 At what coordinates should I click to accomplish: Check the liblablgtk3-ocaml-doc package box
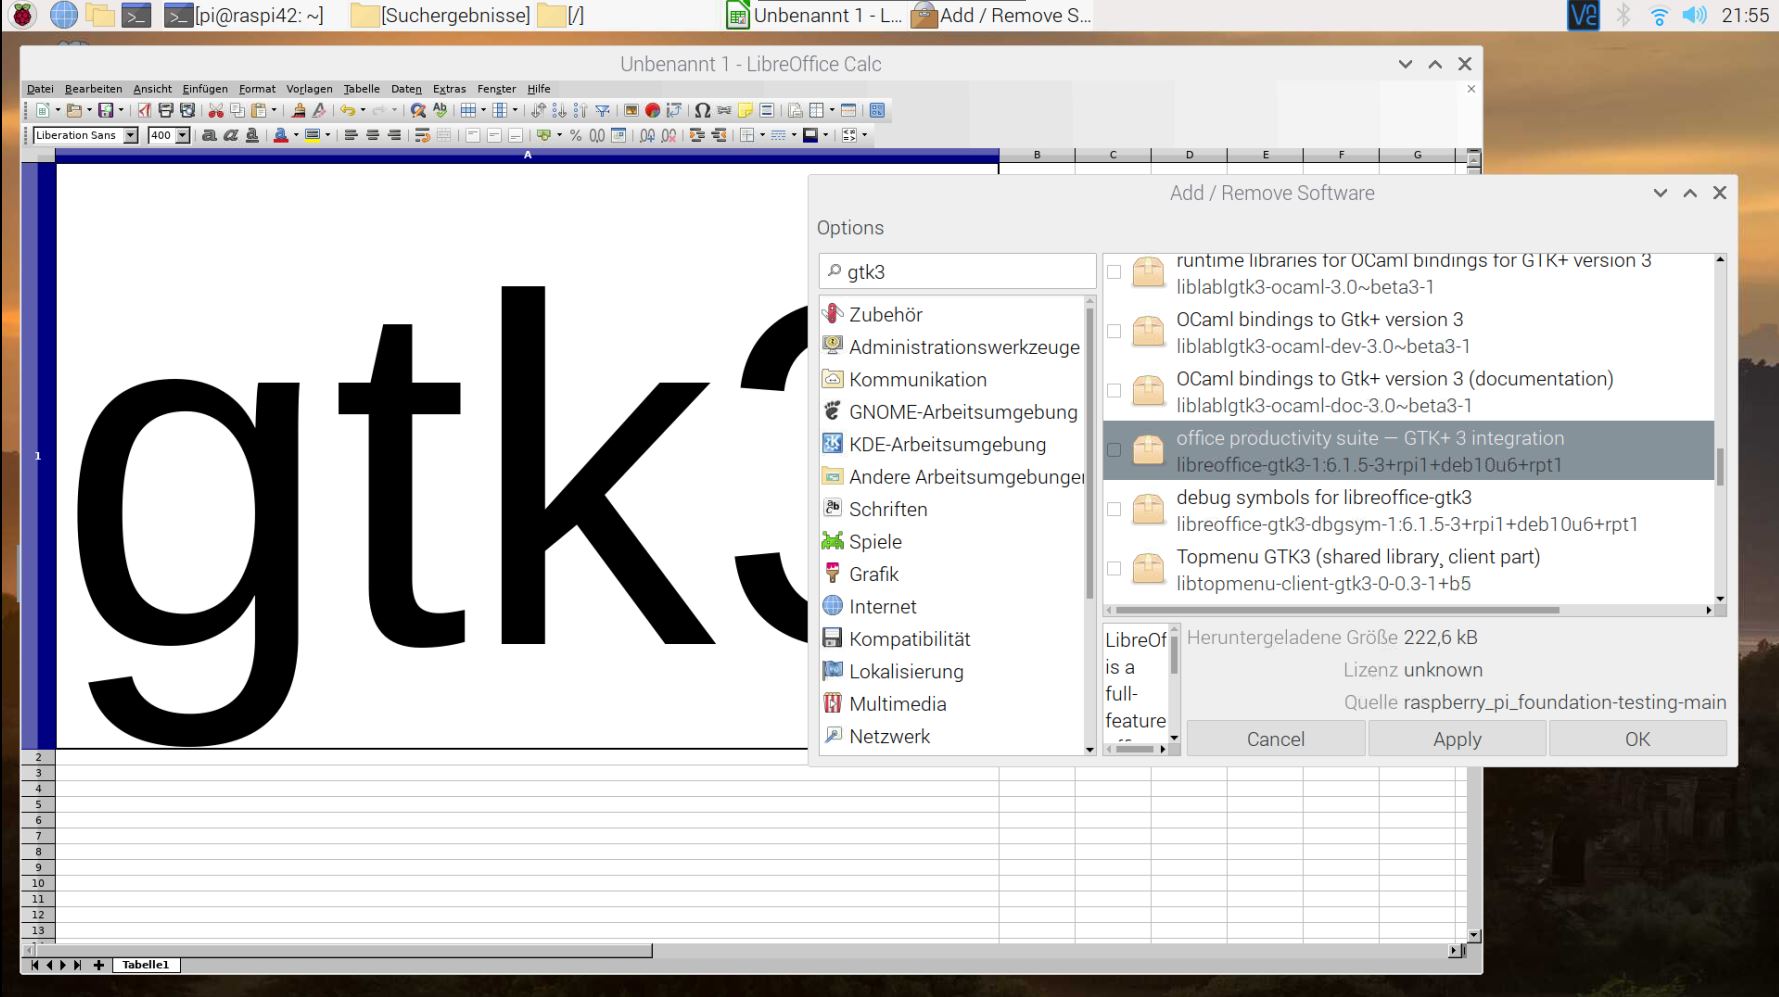click(1114, 391)
